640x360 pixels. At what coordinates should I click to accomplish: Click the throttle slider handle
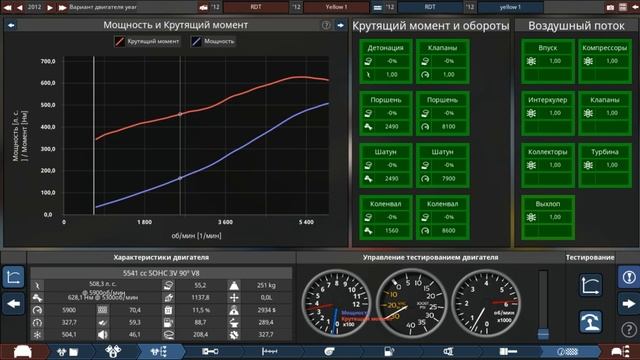pos(543,333)
